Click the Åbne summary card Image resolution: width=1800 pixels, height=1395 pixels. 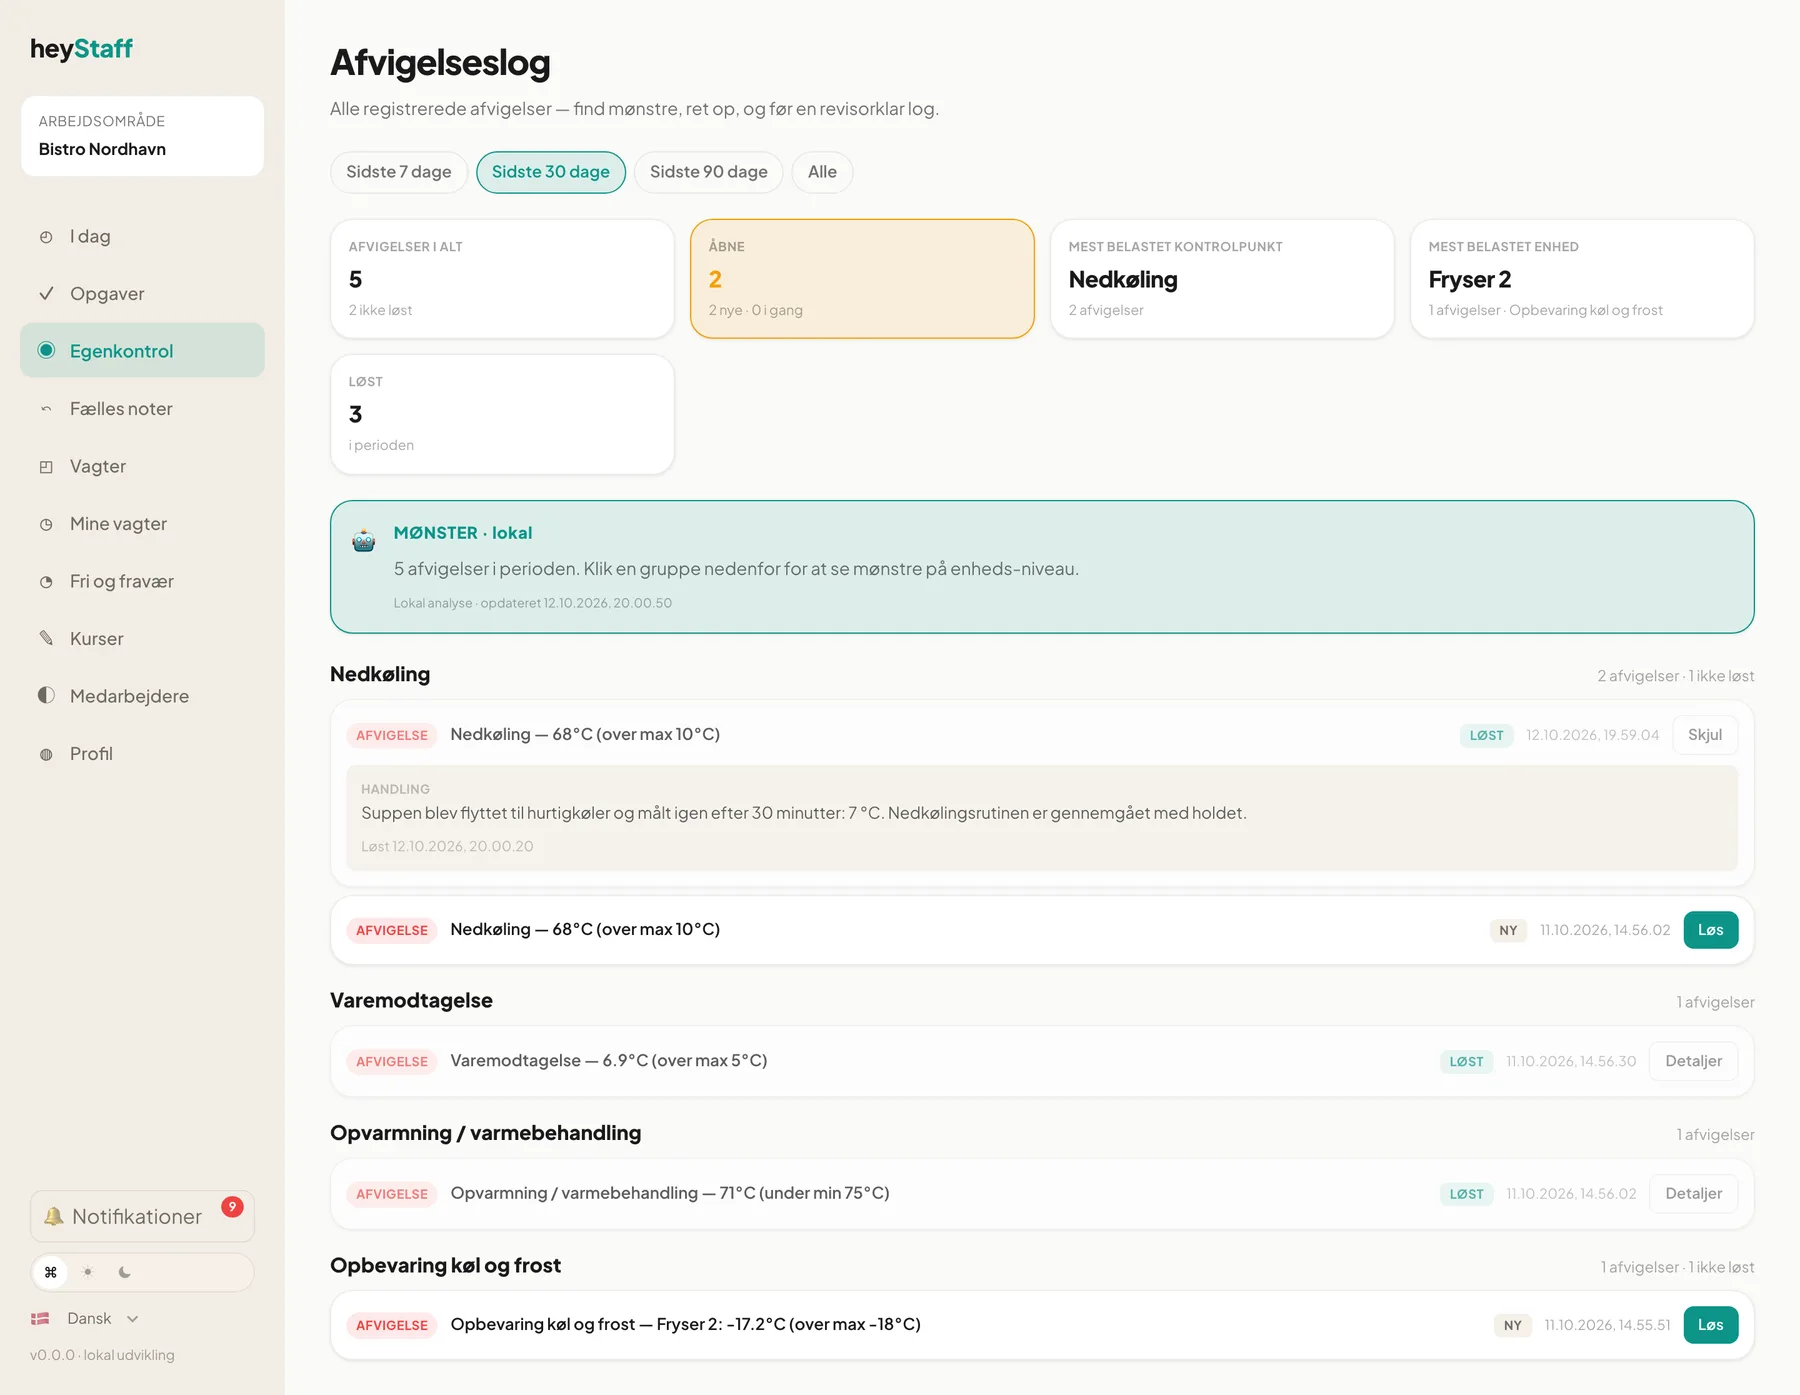click(862, 279)
